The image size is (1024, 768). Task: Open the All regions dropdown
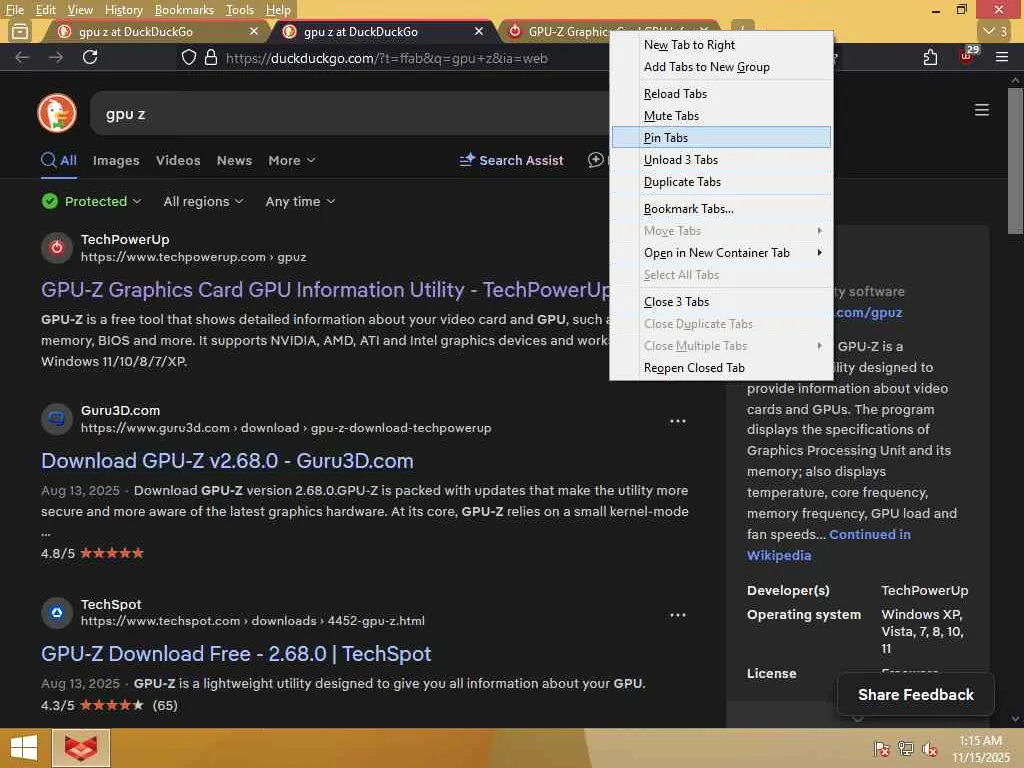pyautogui.click(x=203, y=201)
